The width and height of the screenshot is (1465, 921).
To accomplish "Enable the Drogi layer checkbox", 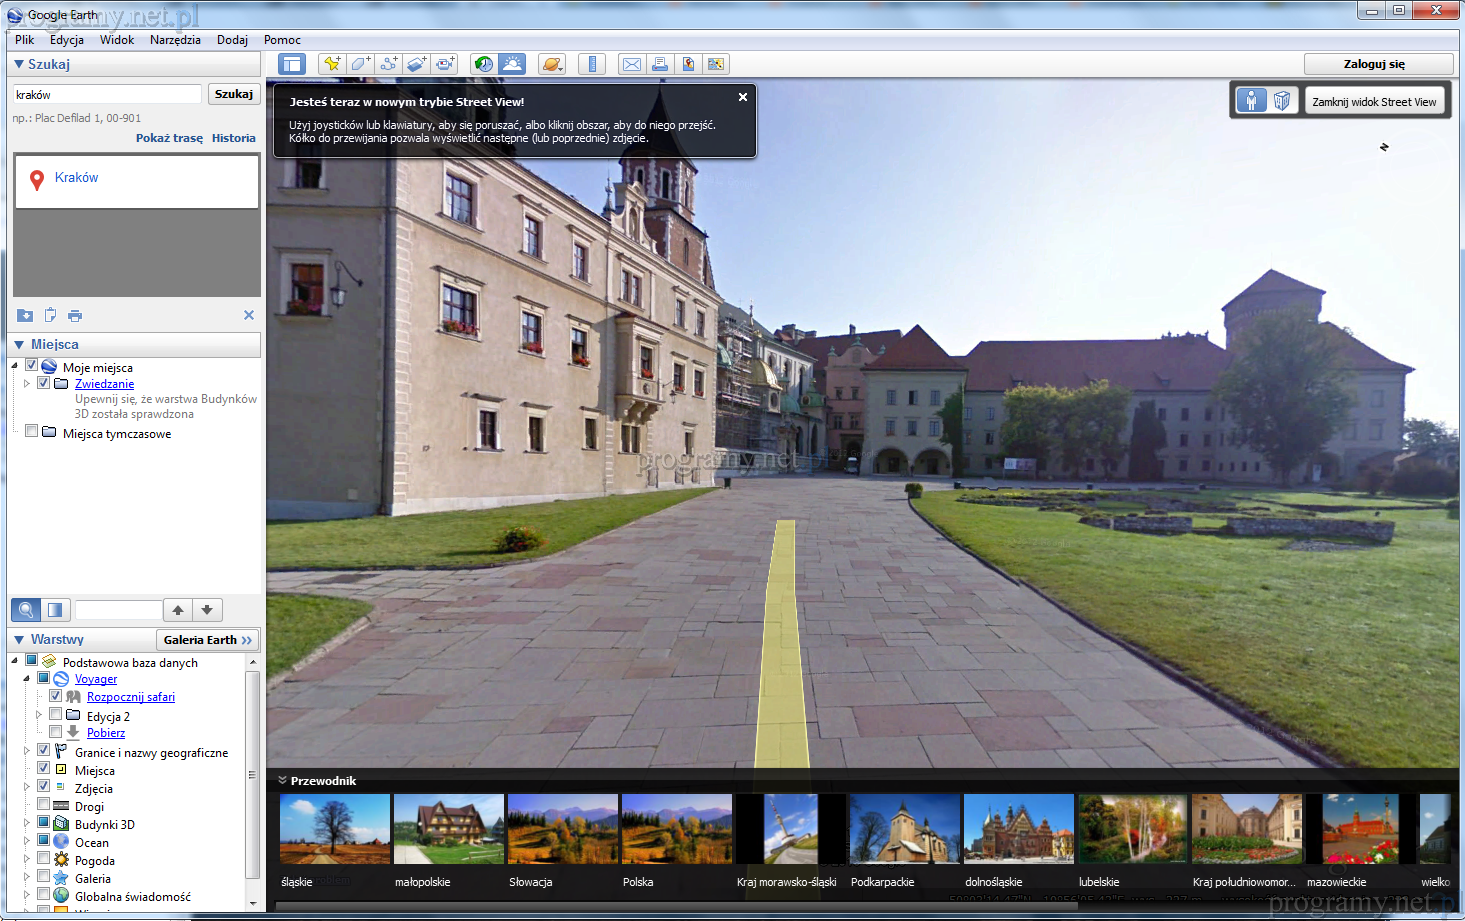I will point(44,805).
